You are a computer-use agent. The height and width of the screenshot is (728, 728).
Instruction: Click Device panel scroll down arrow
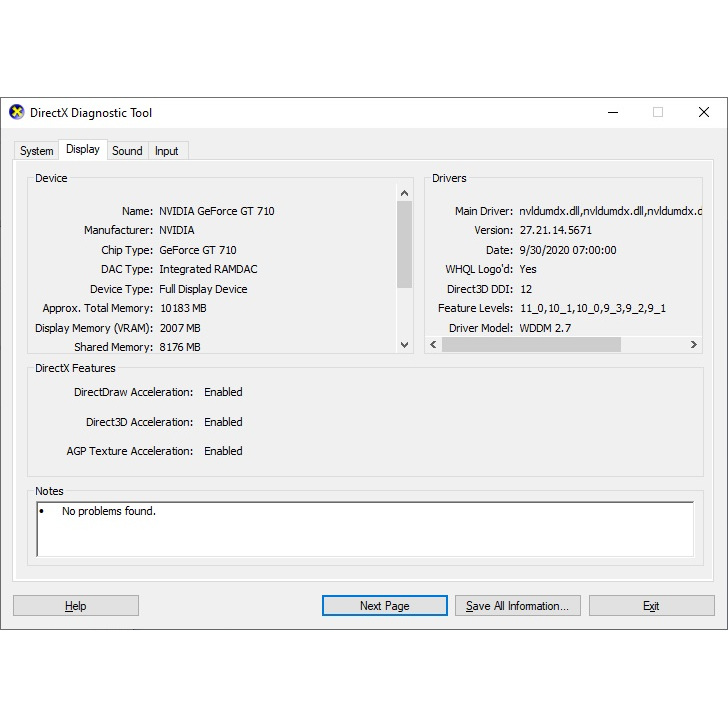(404, 345)
